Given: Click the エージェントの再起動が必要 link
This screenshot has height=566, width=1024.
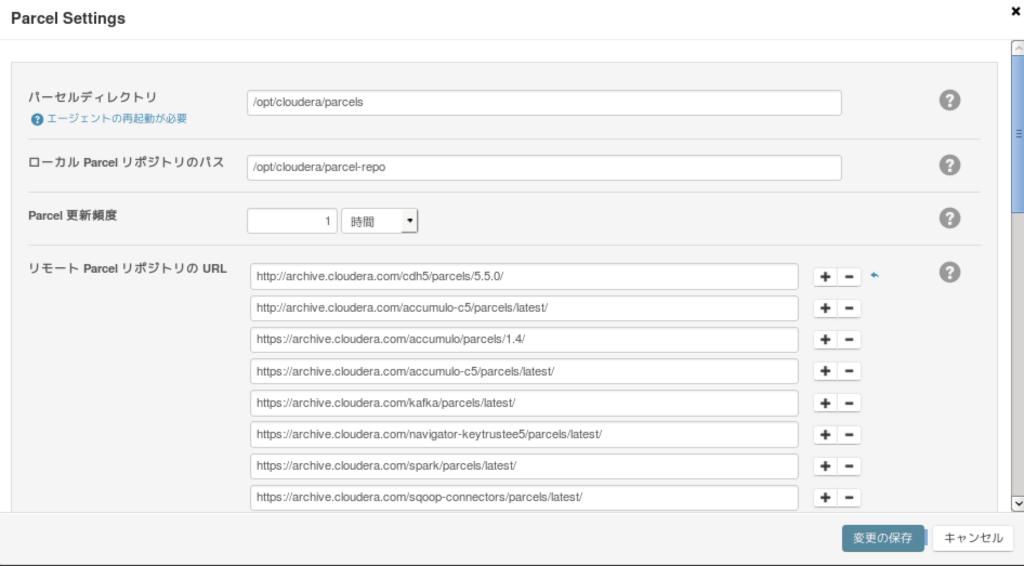Looking at the screenshot, I should (x=117, y=118).
